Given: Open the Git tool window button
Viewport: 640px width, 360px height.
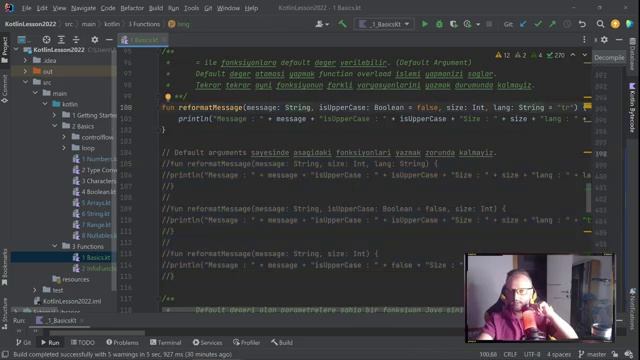Looking at the screenshot, I should 23,342.
